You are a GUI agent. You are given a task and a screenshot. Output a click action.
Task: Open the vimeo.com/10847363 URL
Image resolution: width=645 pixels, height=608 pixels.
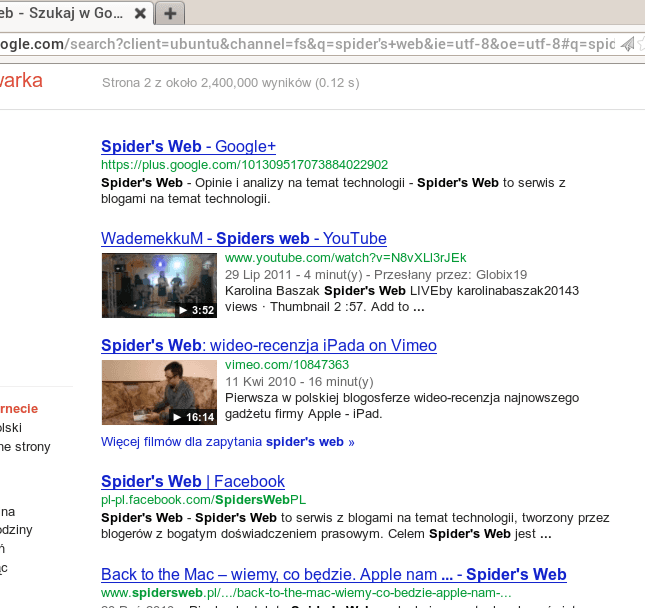pos(287,365)
